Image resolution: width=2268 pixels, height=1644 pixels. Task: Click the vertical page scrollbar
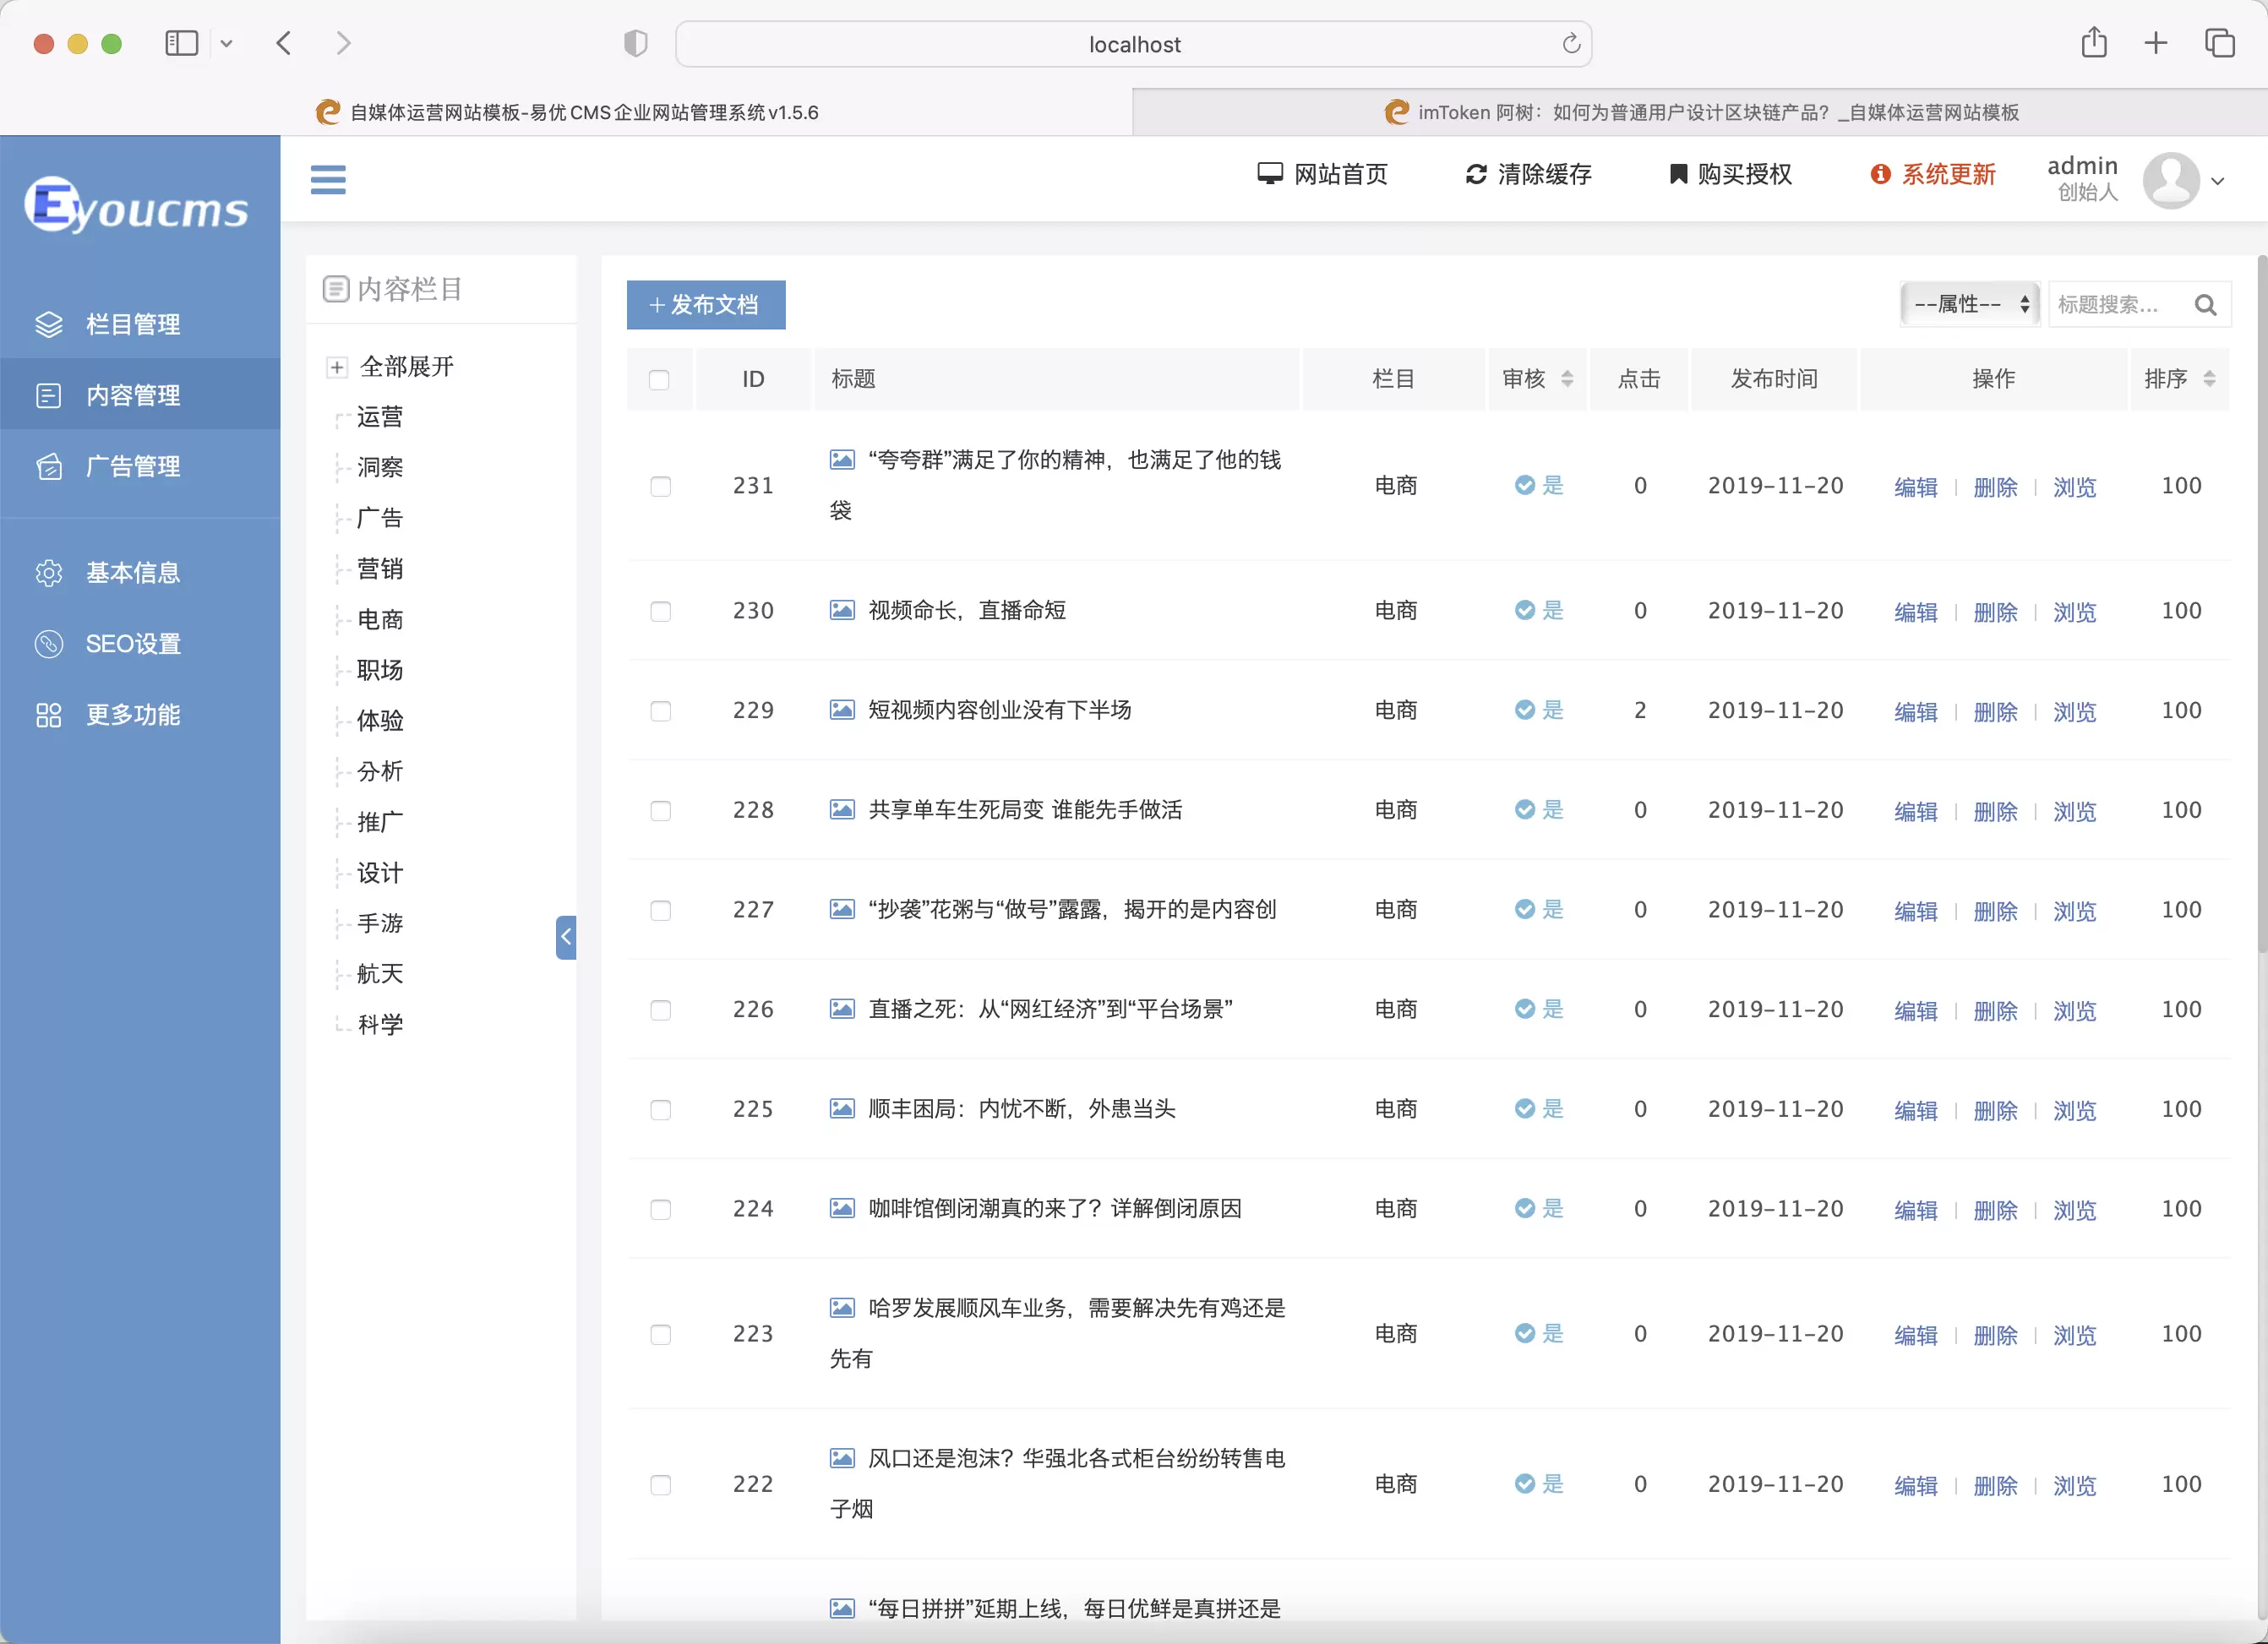[2261, 605]
